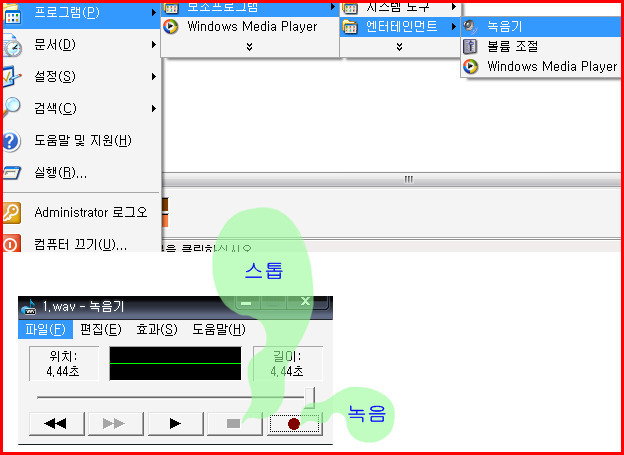Launch Windows Media Player in 엔터테인먼트 submenu
This screenshot has width=624, height=455.
[x=542, y=66]
